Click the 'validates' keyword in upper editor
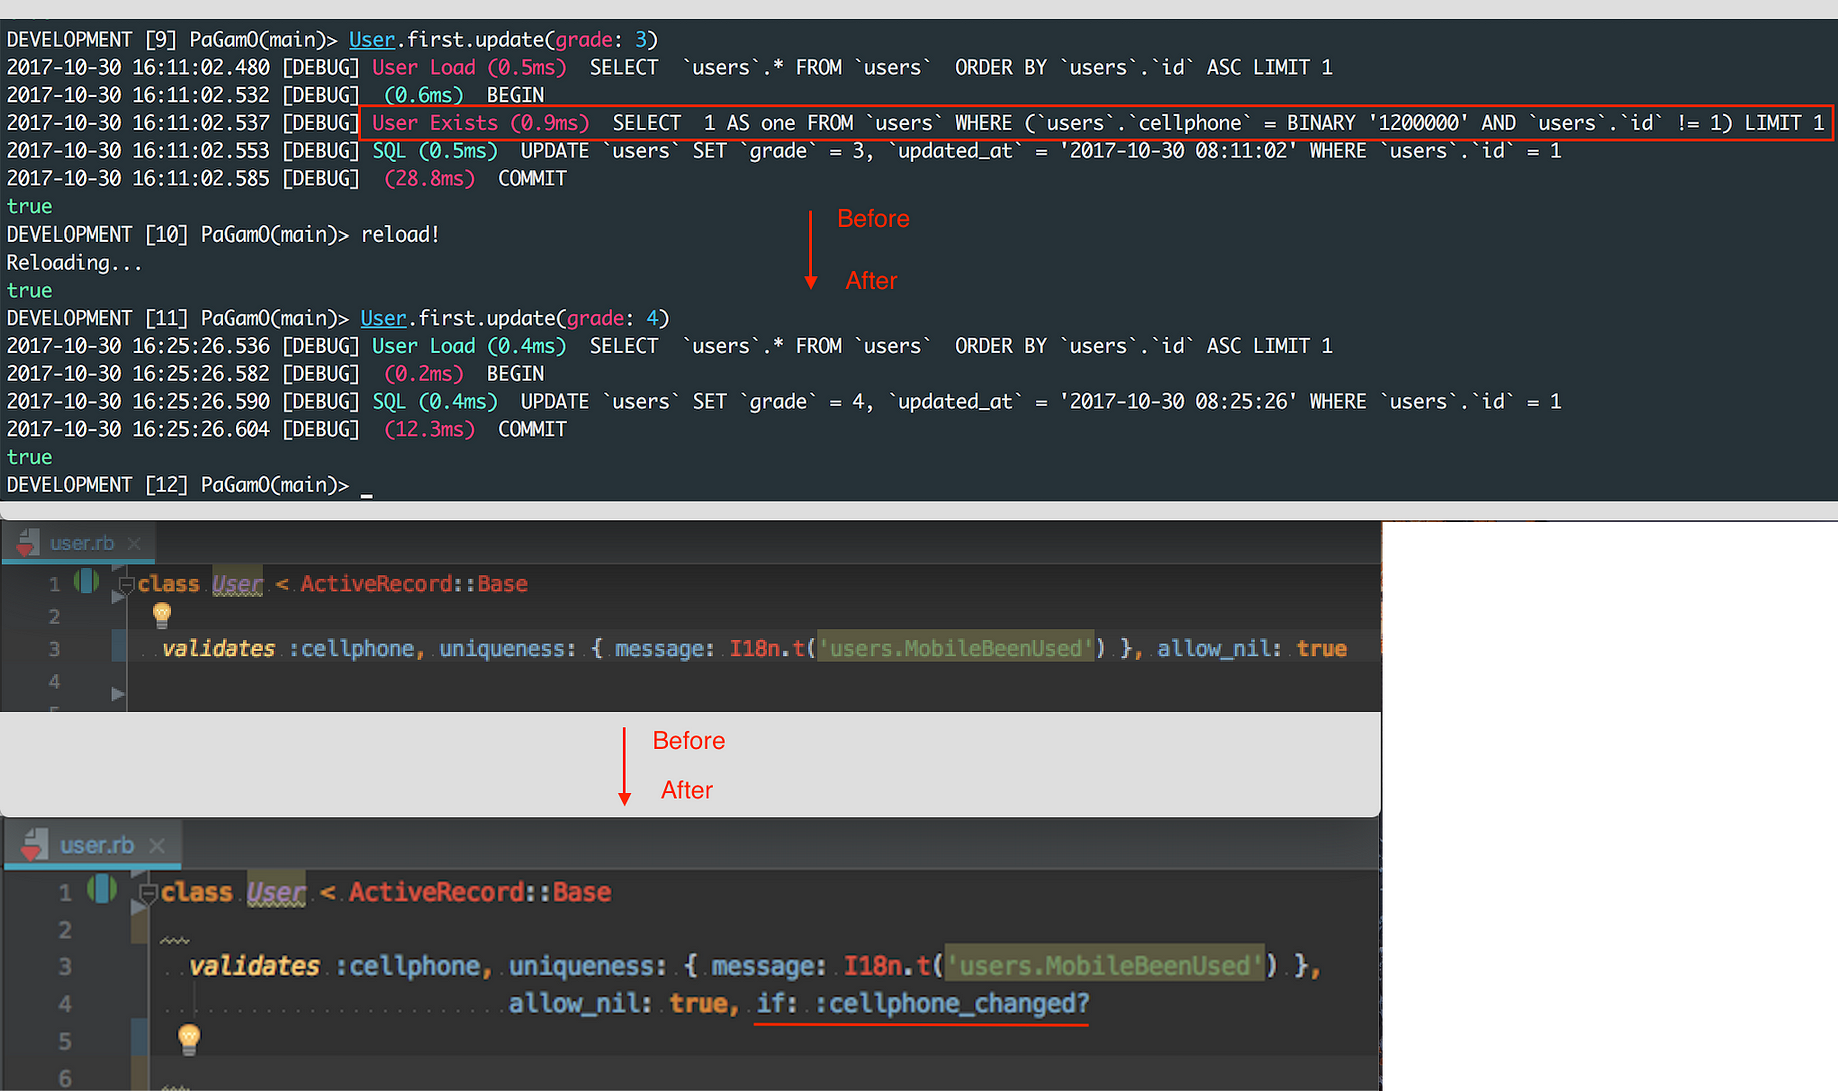 [218, 649]
